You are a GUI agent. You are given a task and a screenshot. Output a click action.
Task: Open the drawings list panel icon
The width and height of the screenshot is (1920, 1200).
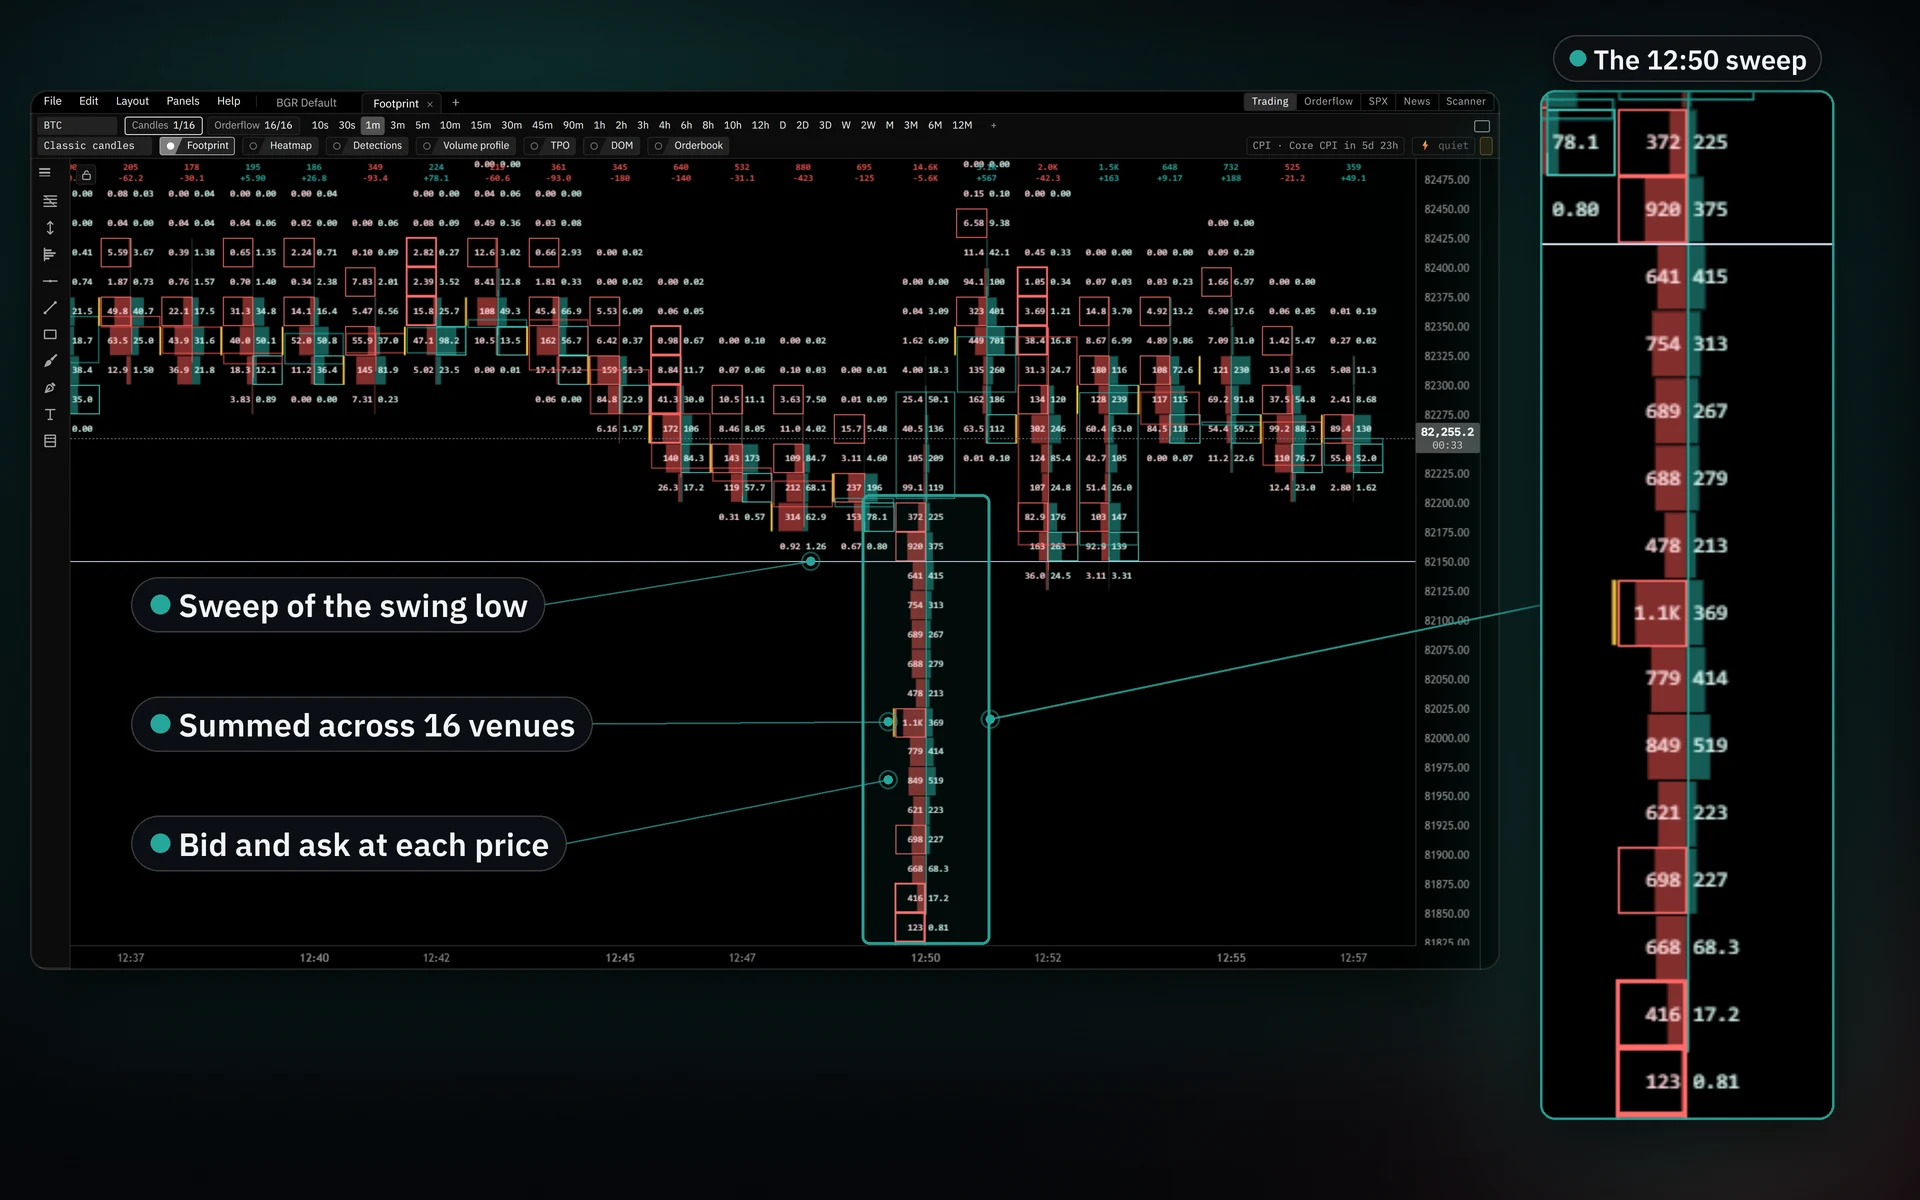[50, 441]
